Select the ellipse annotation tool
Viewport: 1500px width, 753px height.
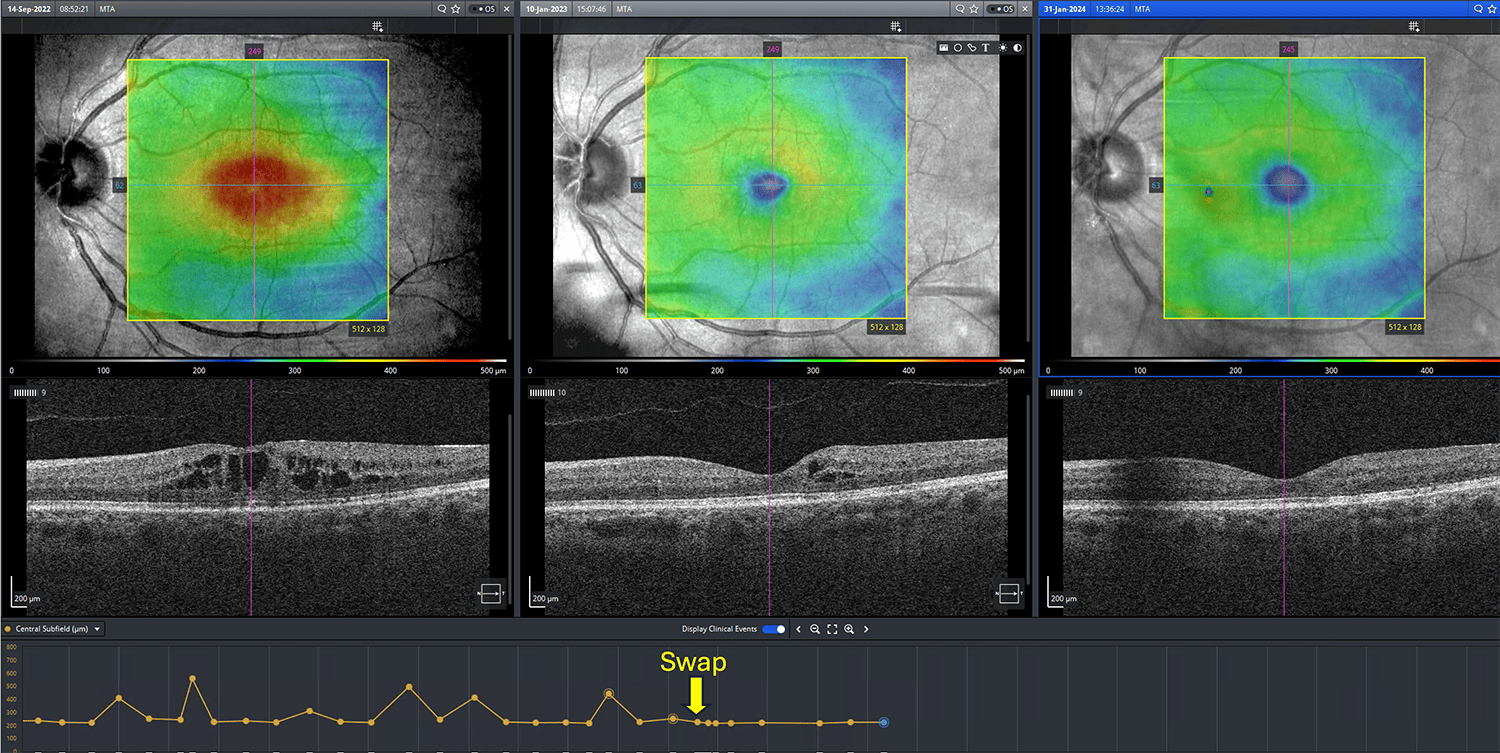click(957, 47)
